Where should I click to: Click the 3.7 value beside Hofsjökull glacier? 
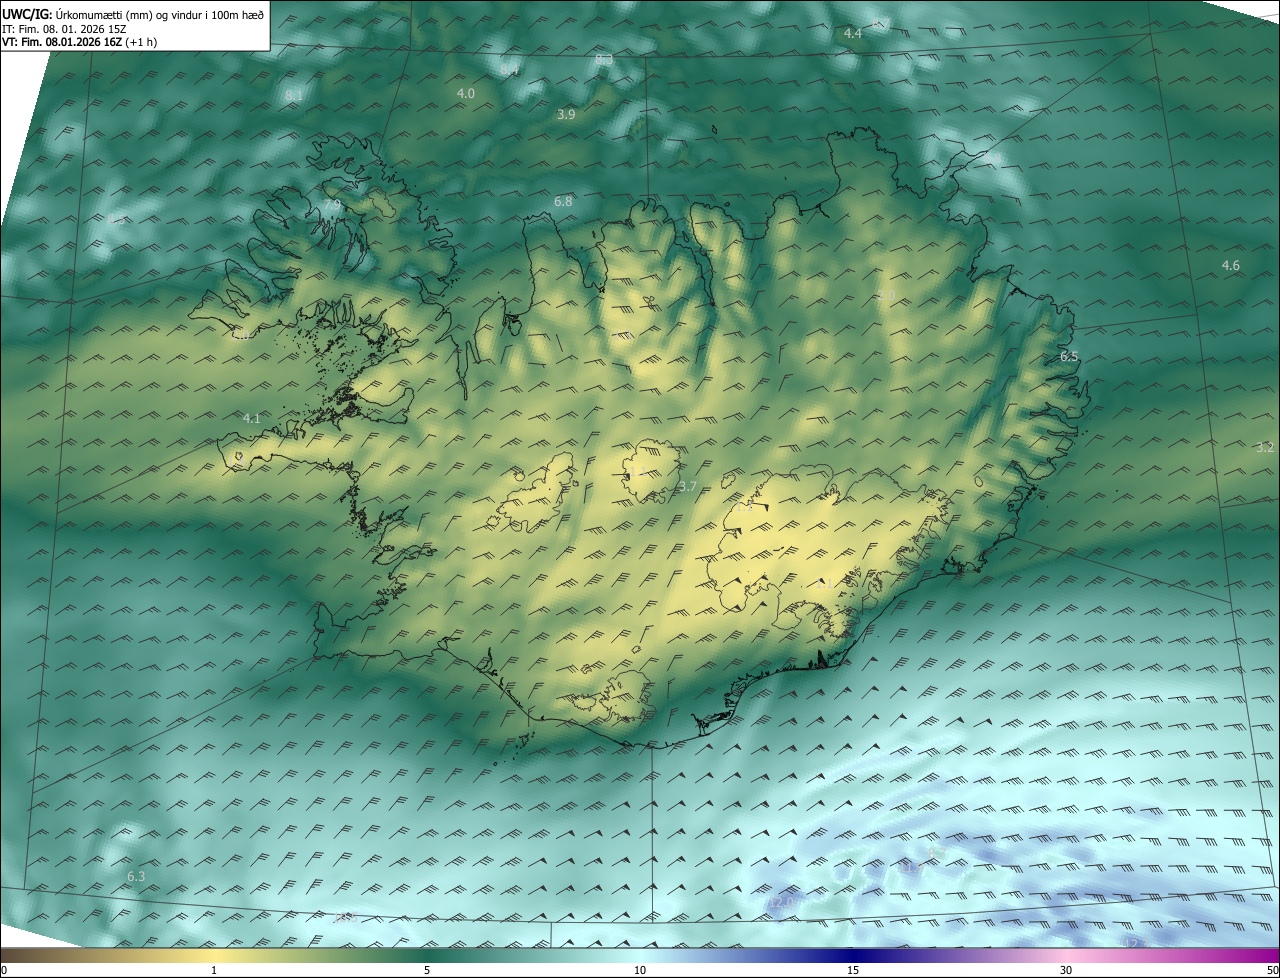(687, 486)
